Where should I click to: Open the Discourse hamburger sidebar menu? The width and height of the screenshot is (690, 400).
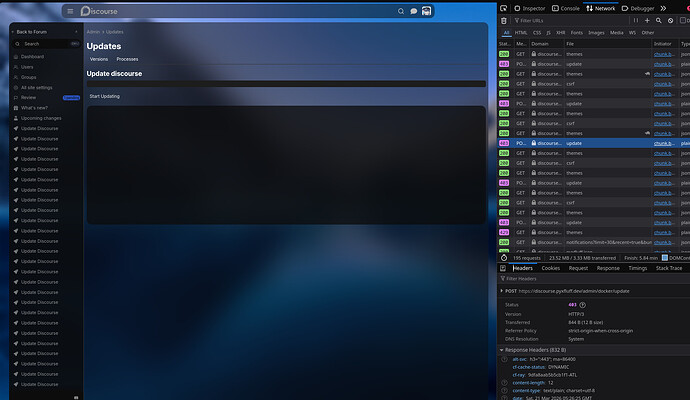pos(70,11)
